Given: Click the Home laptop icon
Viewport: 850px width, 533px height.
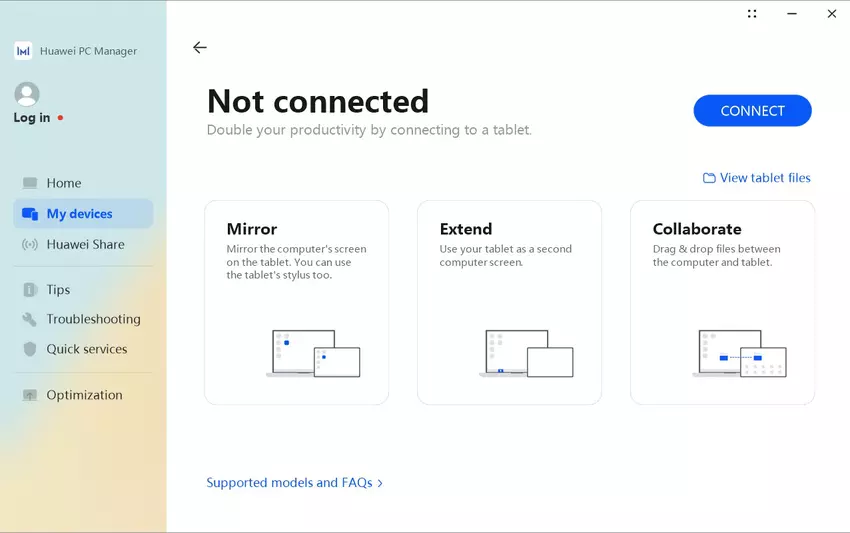Looking at the screenshot, I should pos(30,184).
